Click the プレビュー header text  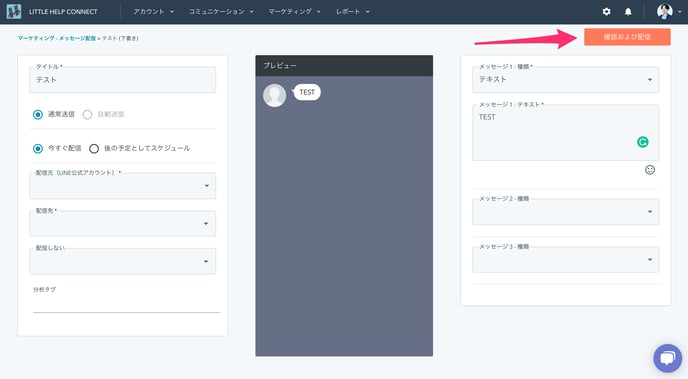click(x=280, y=65)
